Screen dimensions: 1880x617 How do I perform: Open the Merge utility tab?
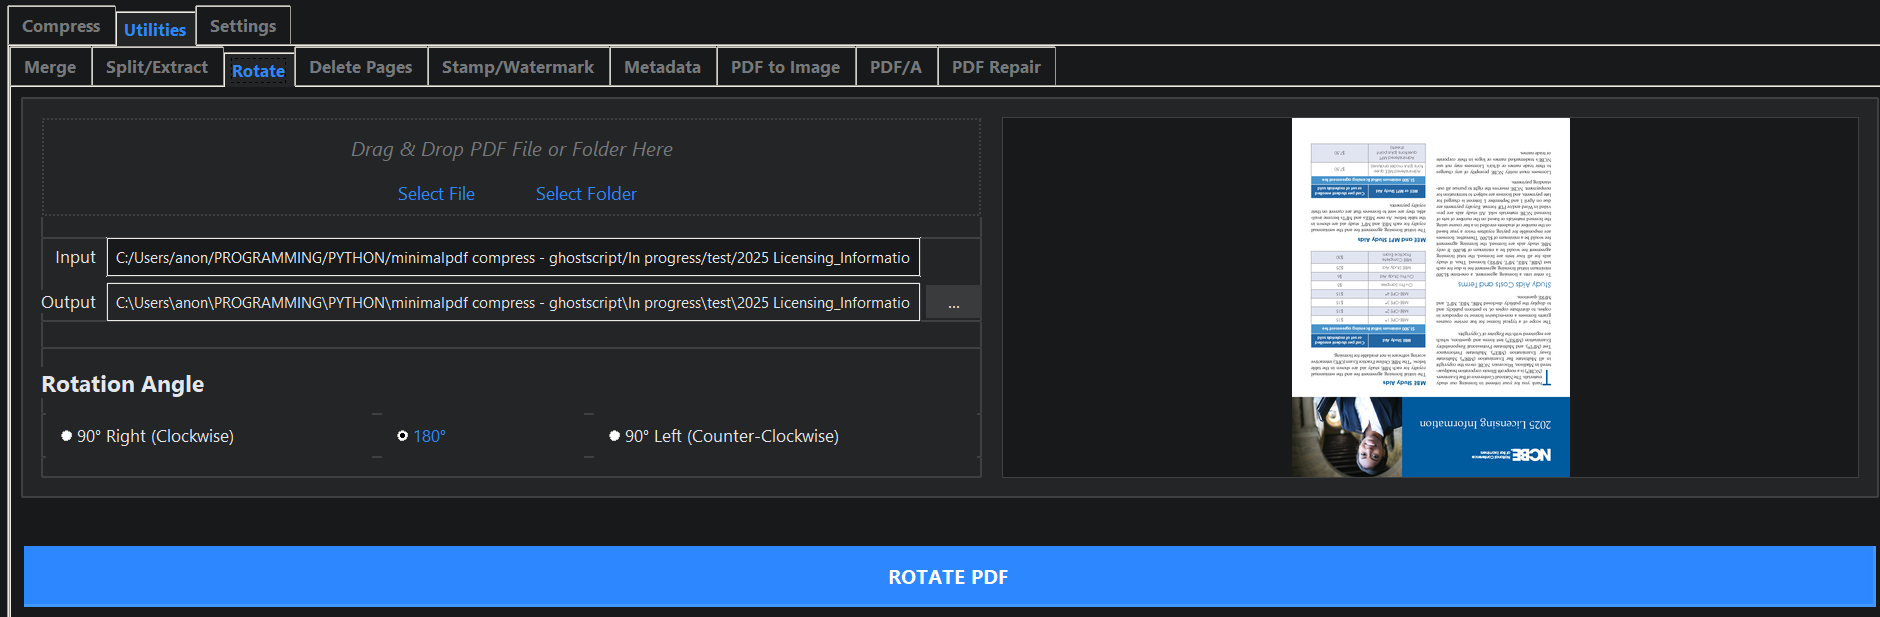tap(50, 67)
